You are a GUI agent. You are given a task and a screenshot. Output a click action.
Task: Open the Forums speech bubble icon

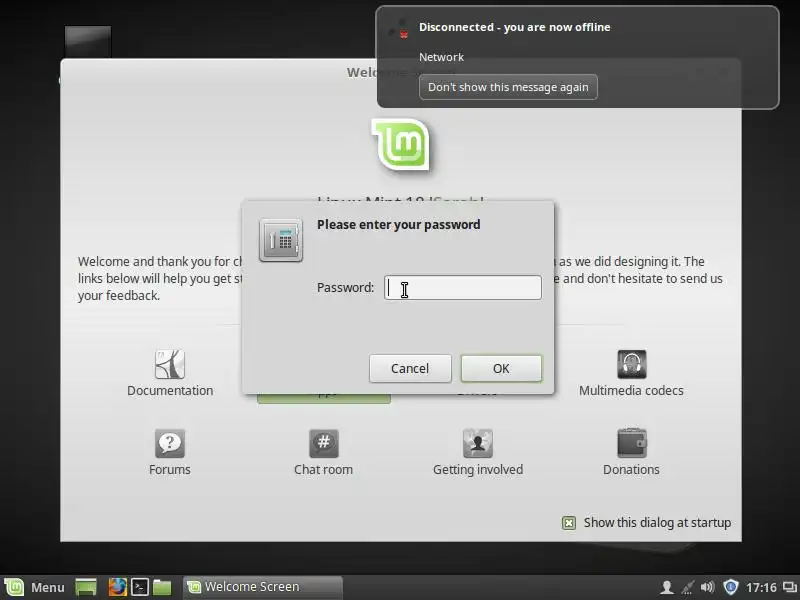point(169,443)
